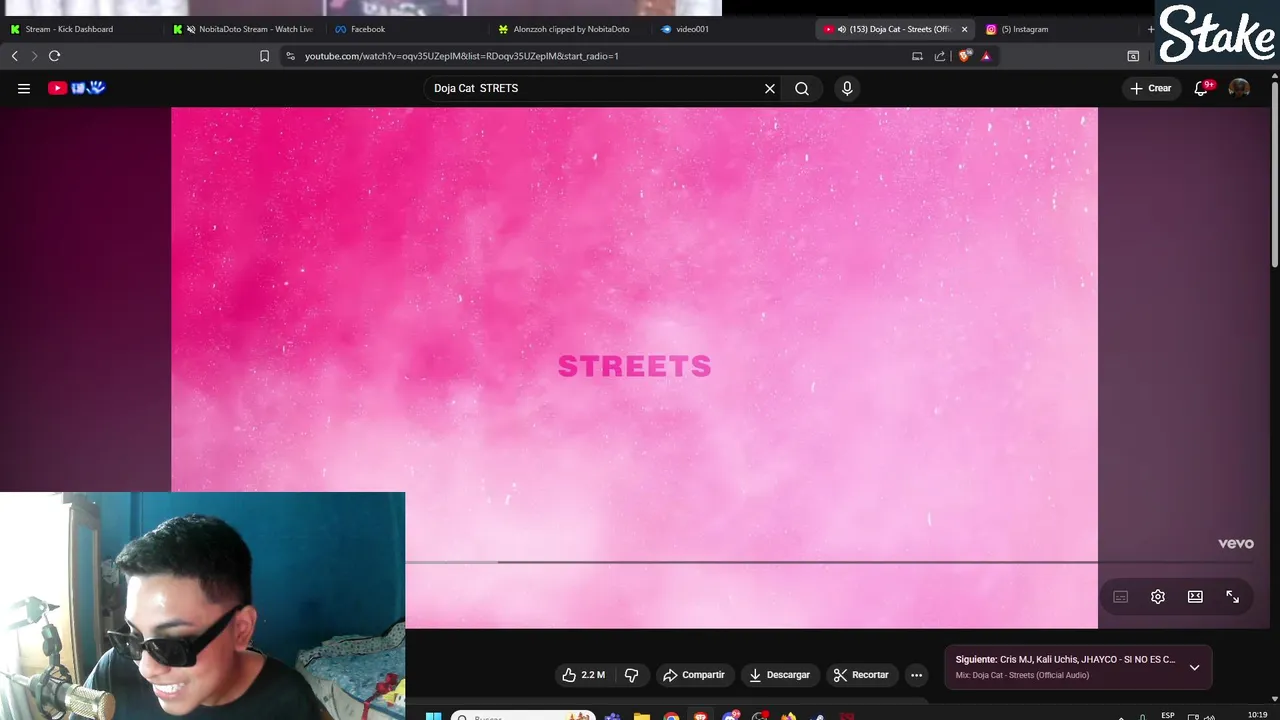
Task: Click the Recortar clip button
Action: [x=861, y=675]
